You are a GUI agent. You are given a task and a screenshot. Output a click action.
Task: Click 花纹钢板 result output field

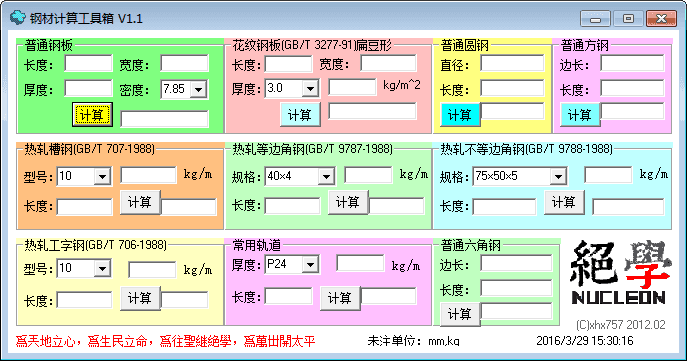pos(372,111)
